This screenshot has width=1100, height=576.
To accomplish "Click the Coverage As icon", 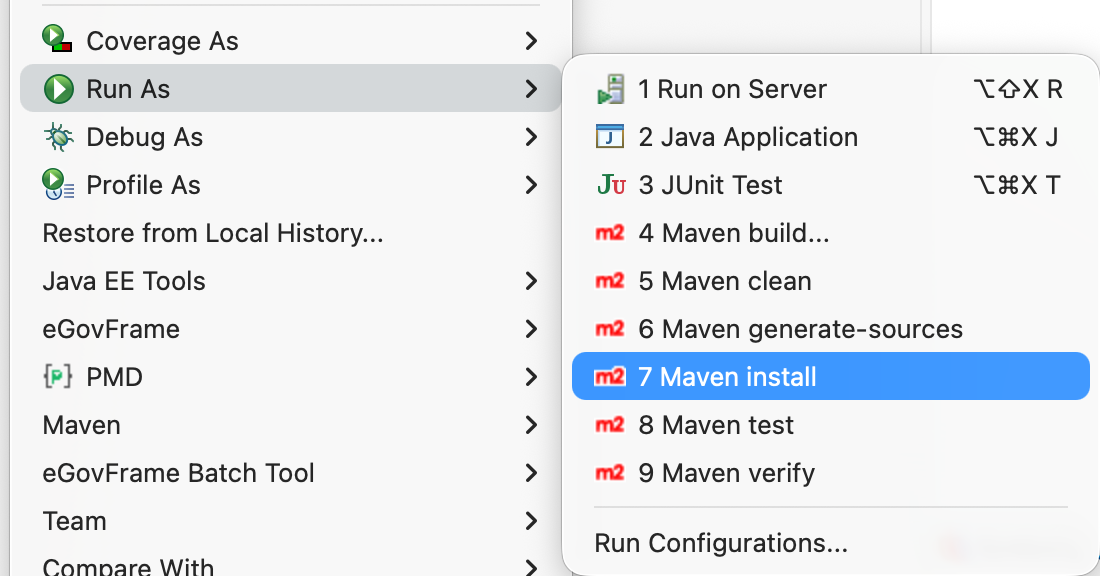I will [x=58, y=40].
